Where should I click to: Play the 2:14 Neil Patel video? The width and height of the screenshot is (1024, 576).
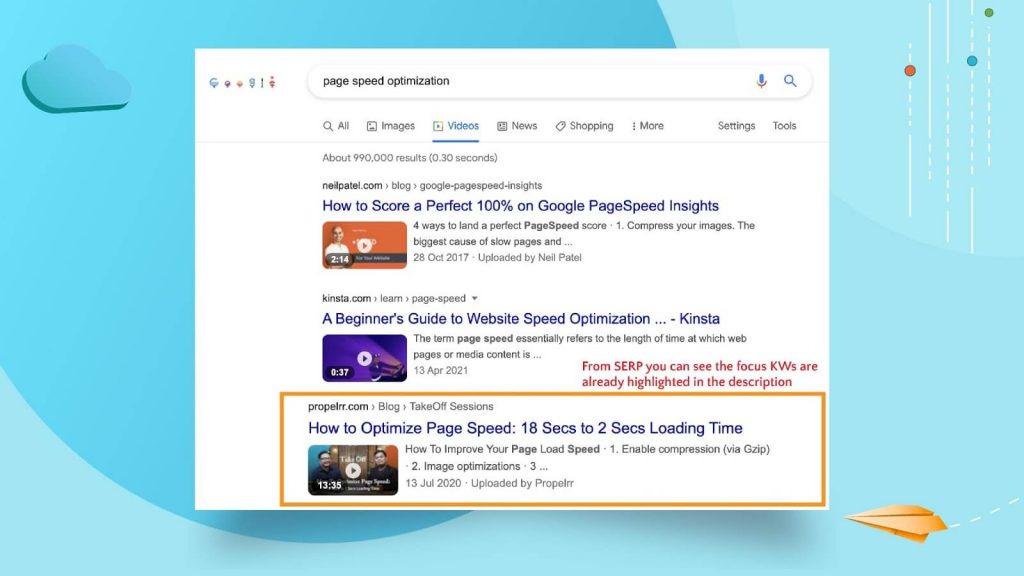[364, 245]
